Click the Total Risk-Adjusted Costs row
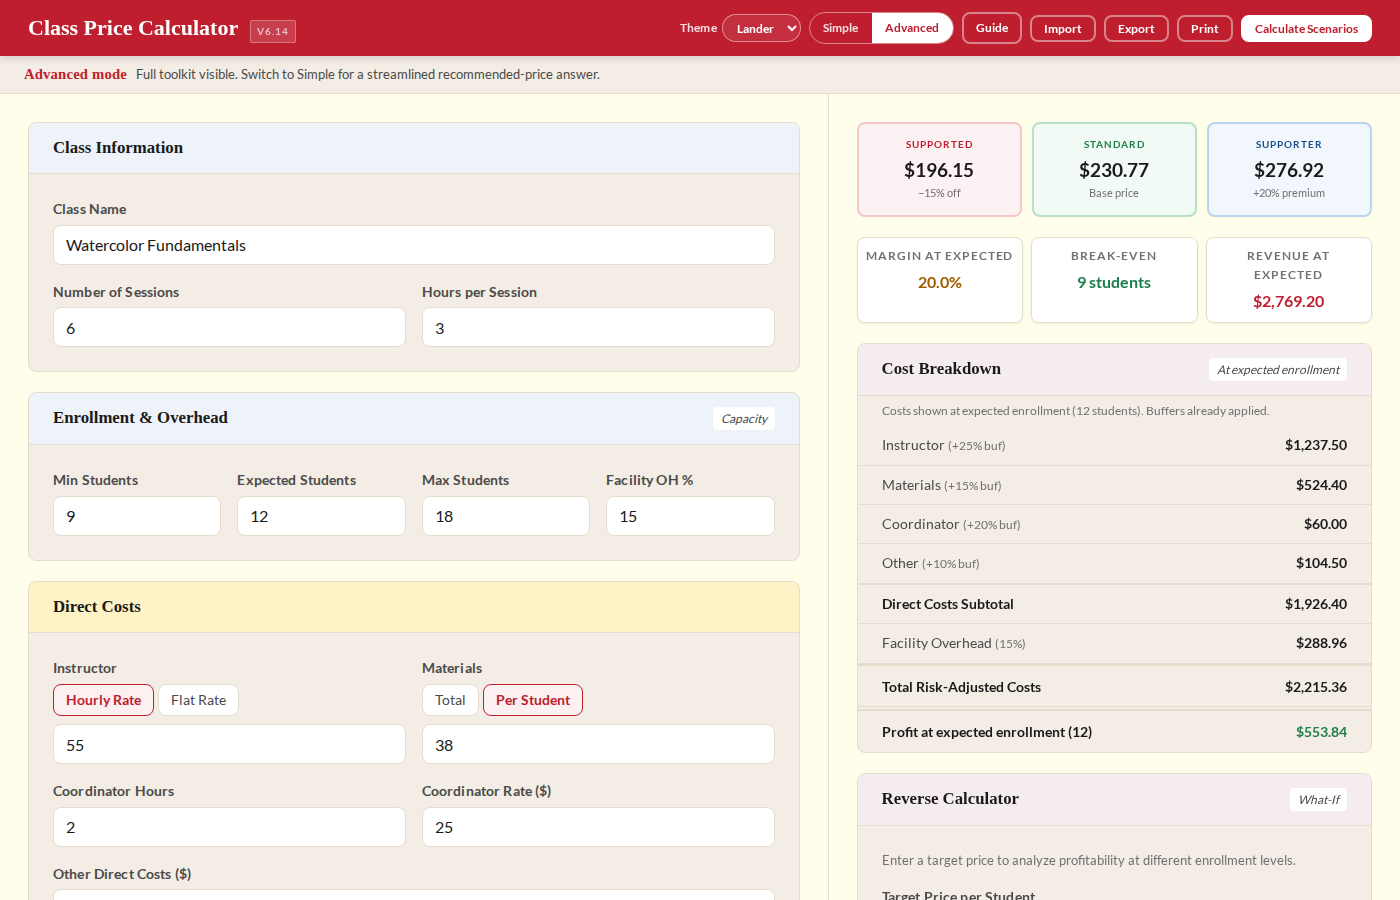The width and height of the screenshot is (1400, 900). (1114, 687)
